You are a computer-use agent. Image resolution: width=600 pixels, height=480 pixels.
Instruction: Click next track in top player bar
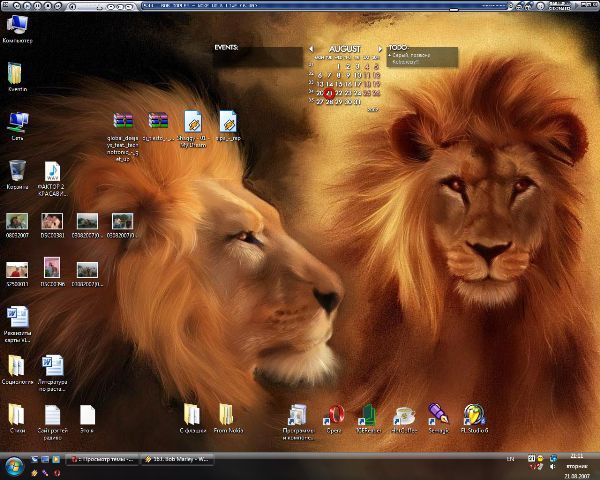(x=58, y=6)
